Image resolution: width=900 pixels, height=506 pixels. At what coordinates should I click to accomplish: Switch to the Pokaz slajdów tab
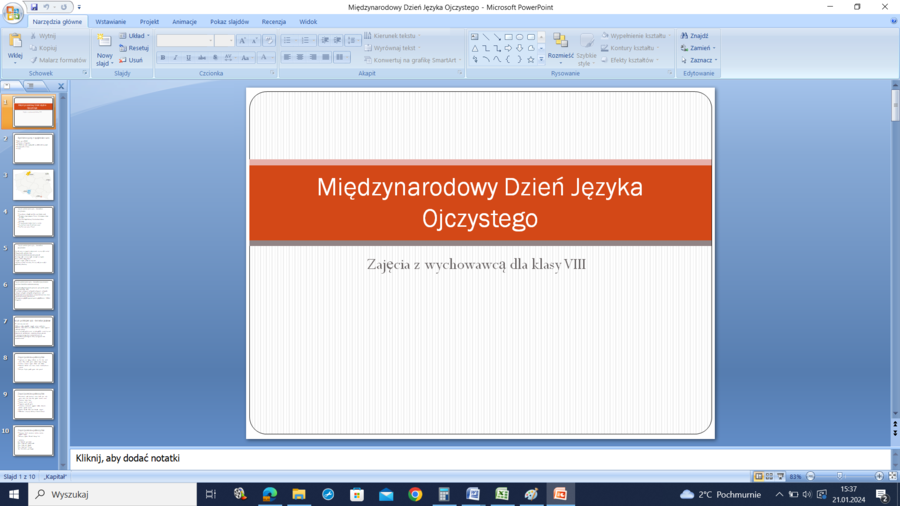coord(229,22)
